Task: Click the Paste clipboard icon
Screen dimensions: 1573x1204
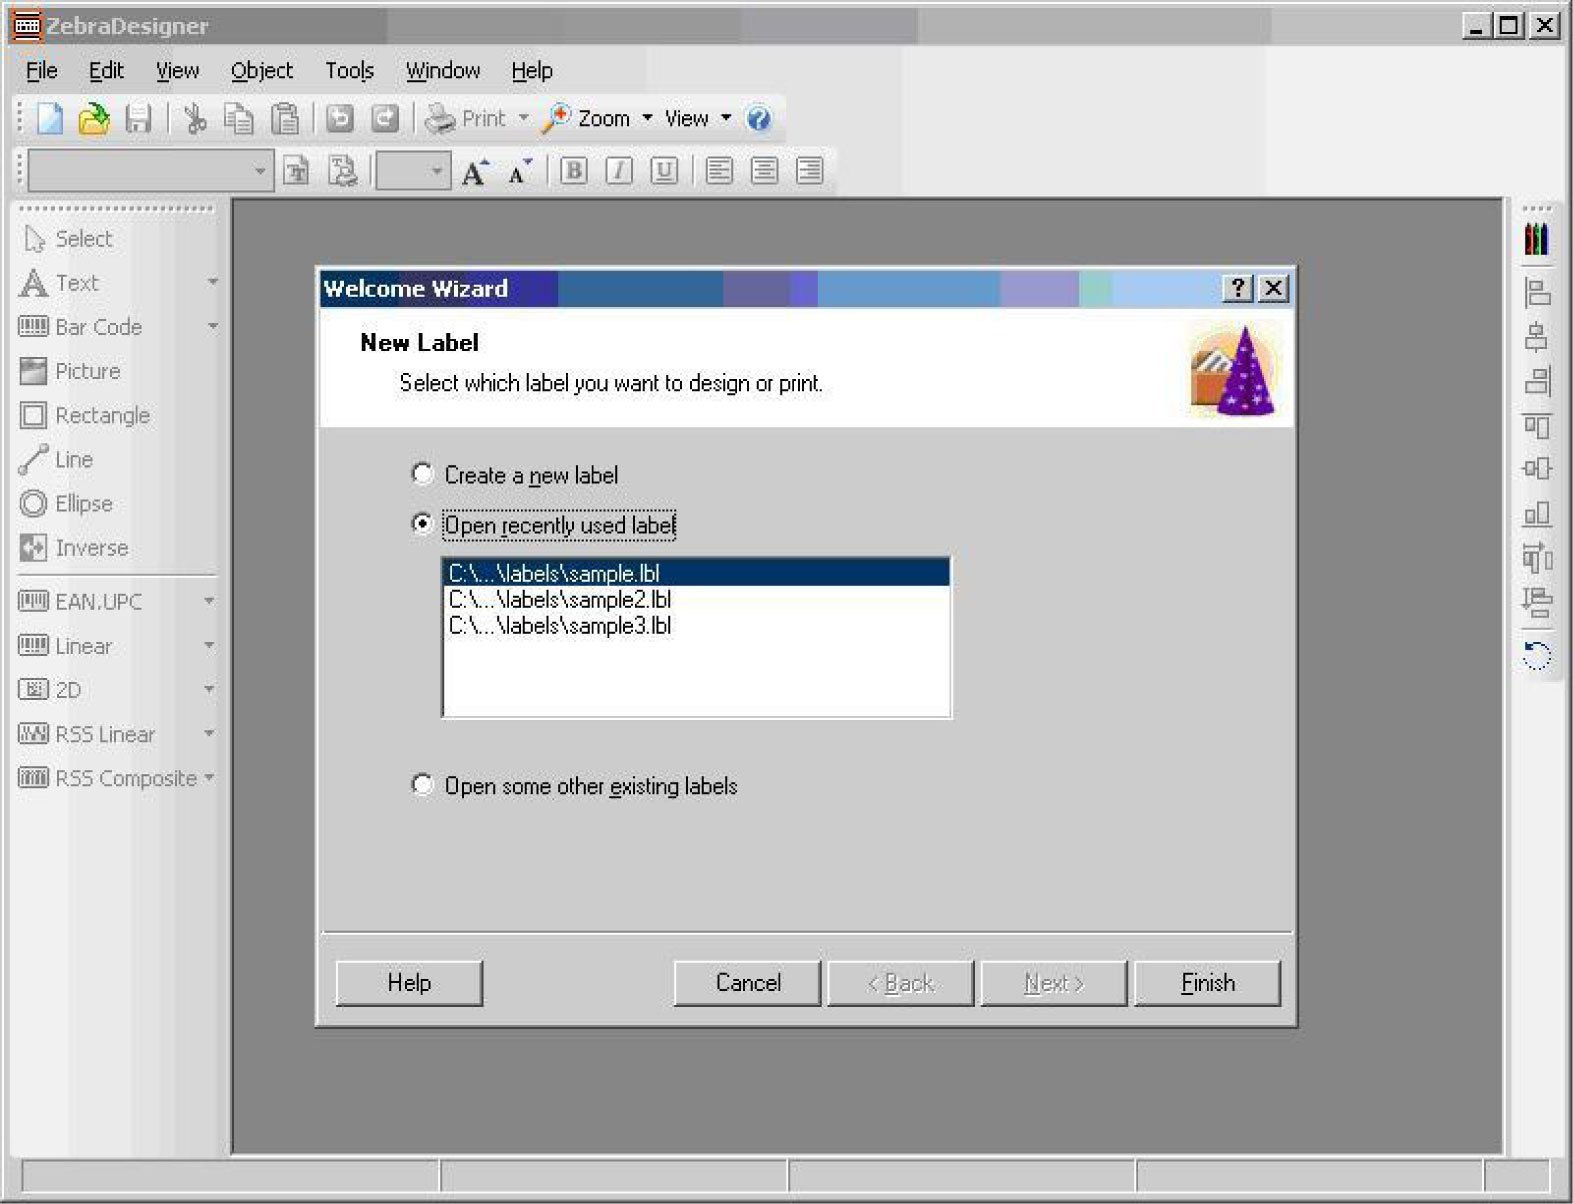Action: coord(285,119)
